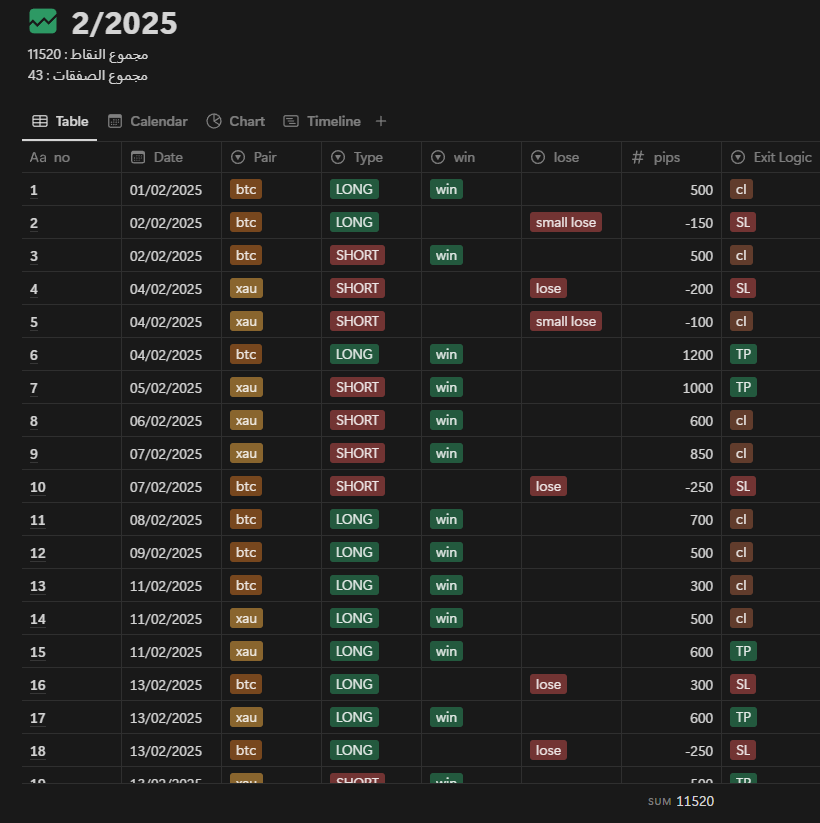This screenshot has height=823, width=820.
Task: Click the no column Aa icon
Action: click(38, 157)
